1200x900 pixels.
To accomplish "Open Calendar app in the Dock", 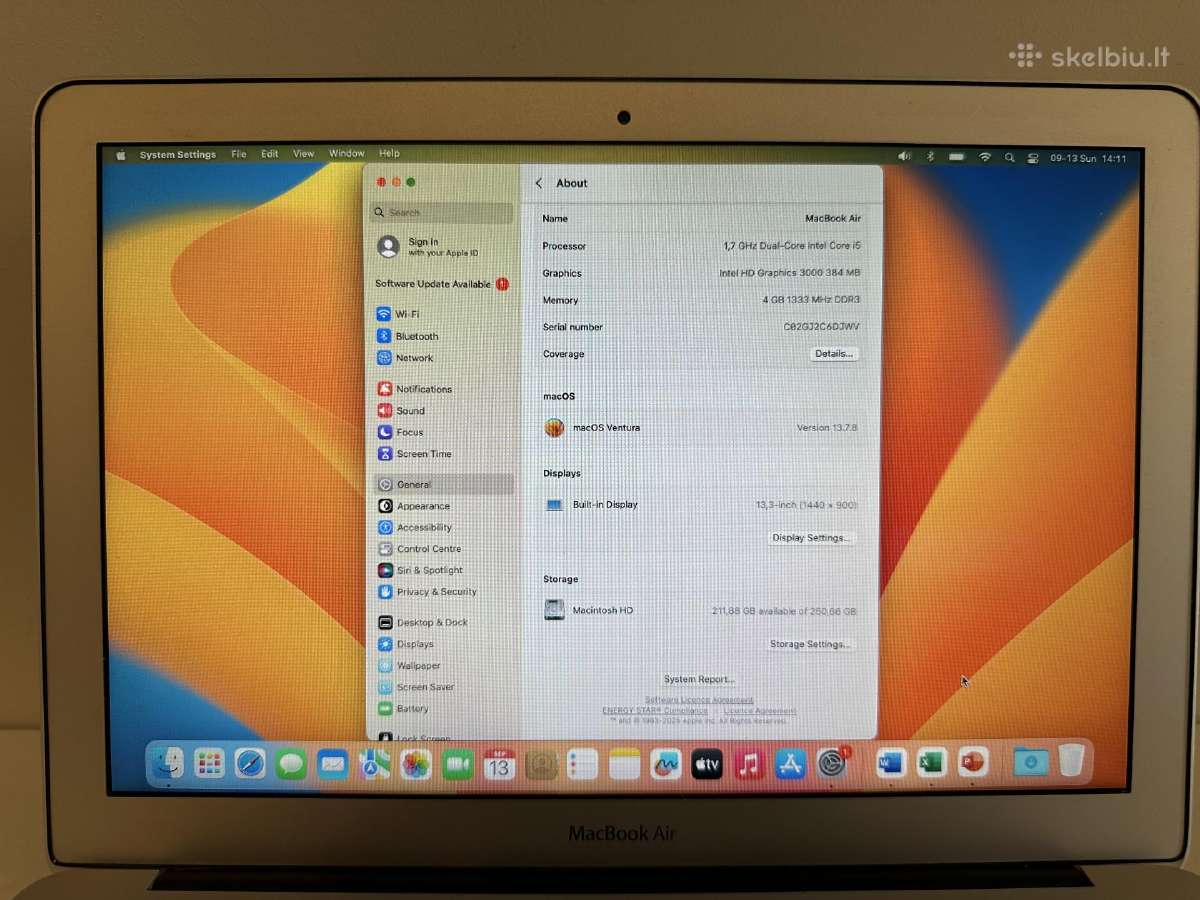I will pyautogui.click(x=499, y=765).
